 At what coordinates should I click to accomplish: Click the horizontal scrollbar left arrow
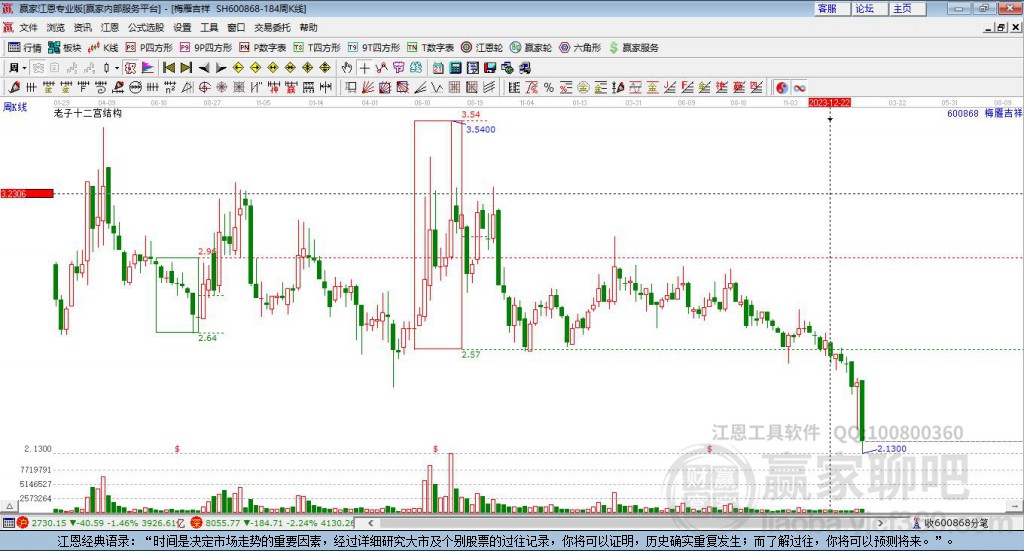click(x=371, y=523)
